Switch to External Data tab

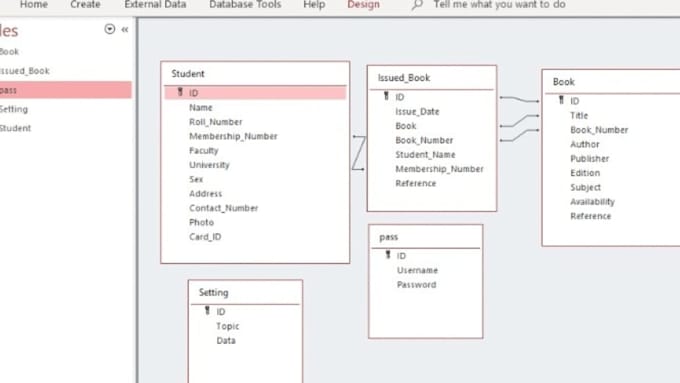point(155,5)
